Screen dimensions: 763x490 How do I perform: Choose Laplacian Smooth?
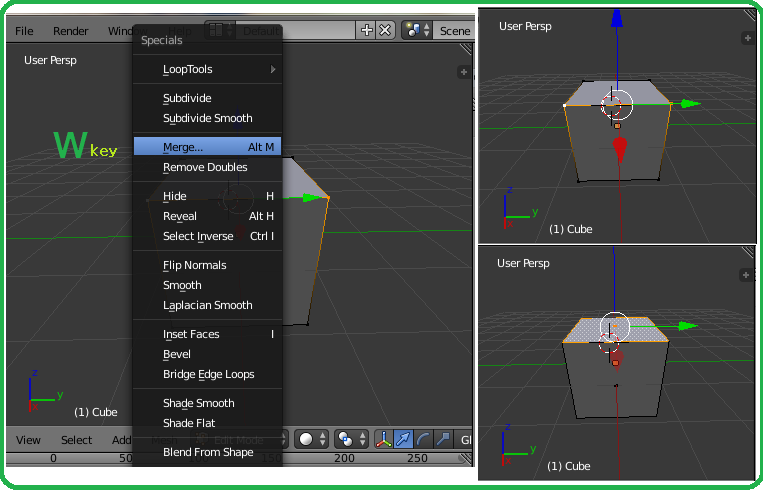click(207, 305)
